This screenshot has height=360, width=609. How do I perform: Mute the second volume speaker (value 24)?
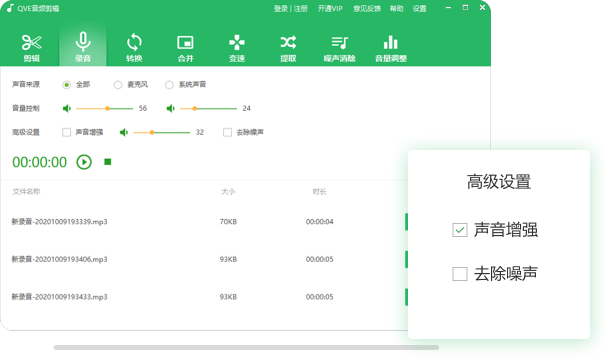[x=171, y=108]
